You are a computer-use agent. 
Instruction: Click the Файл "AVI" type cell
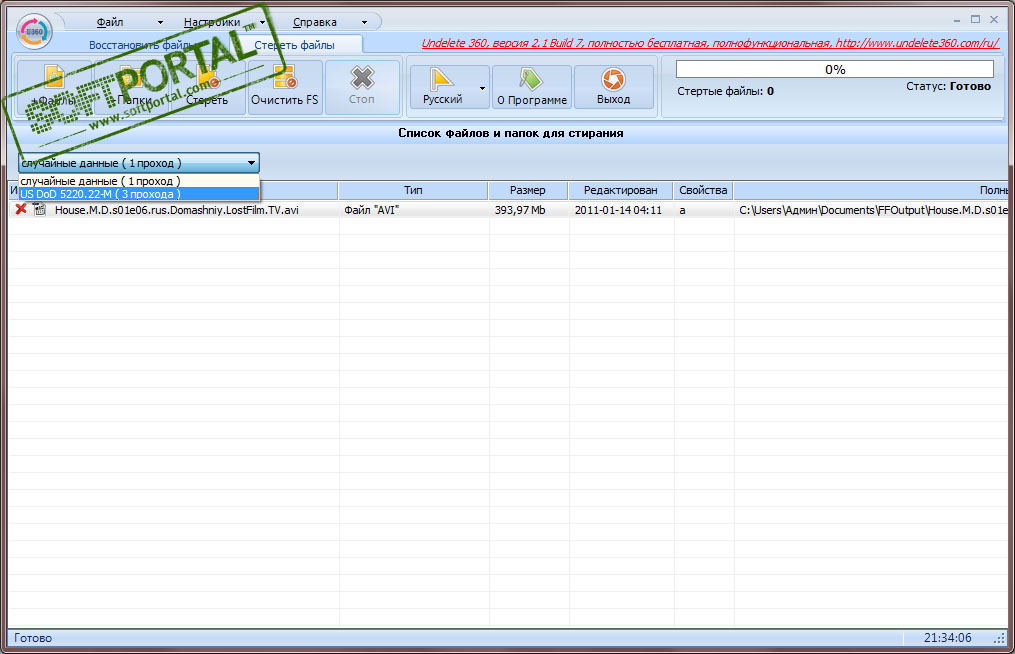pyautogui.click(x=372, y=210)
